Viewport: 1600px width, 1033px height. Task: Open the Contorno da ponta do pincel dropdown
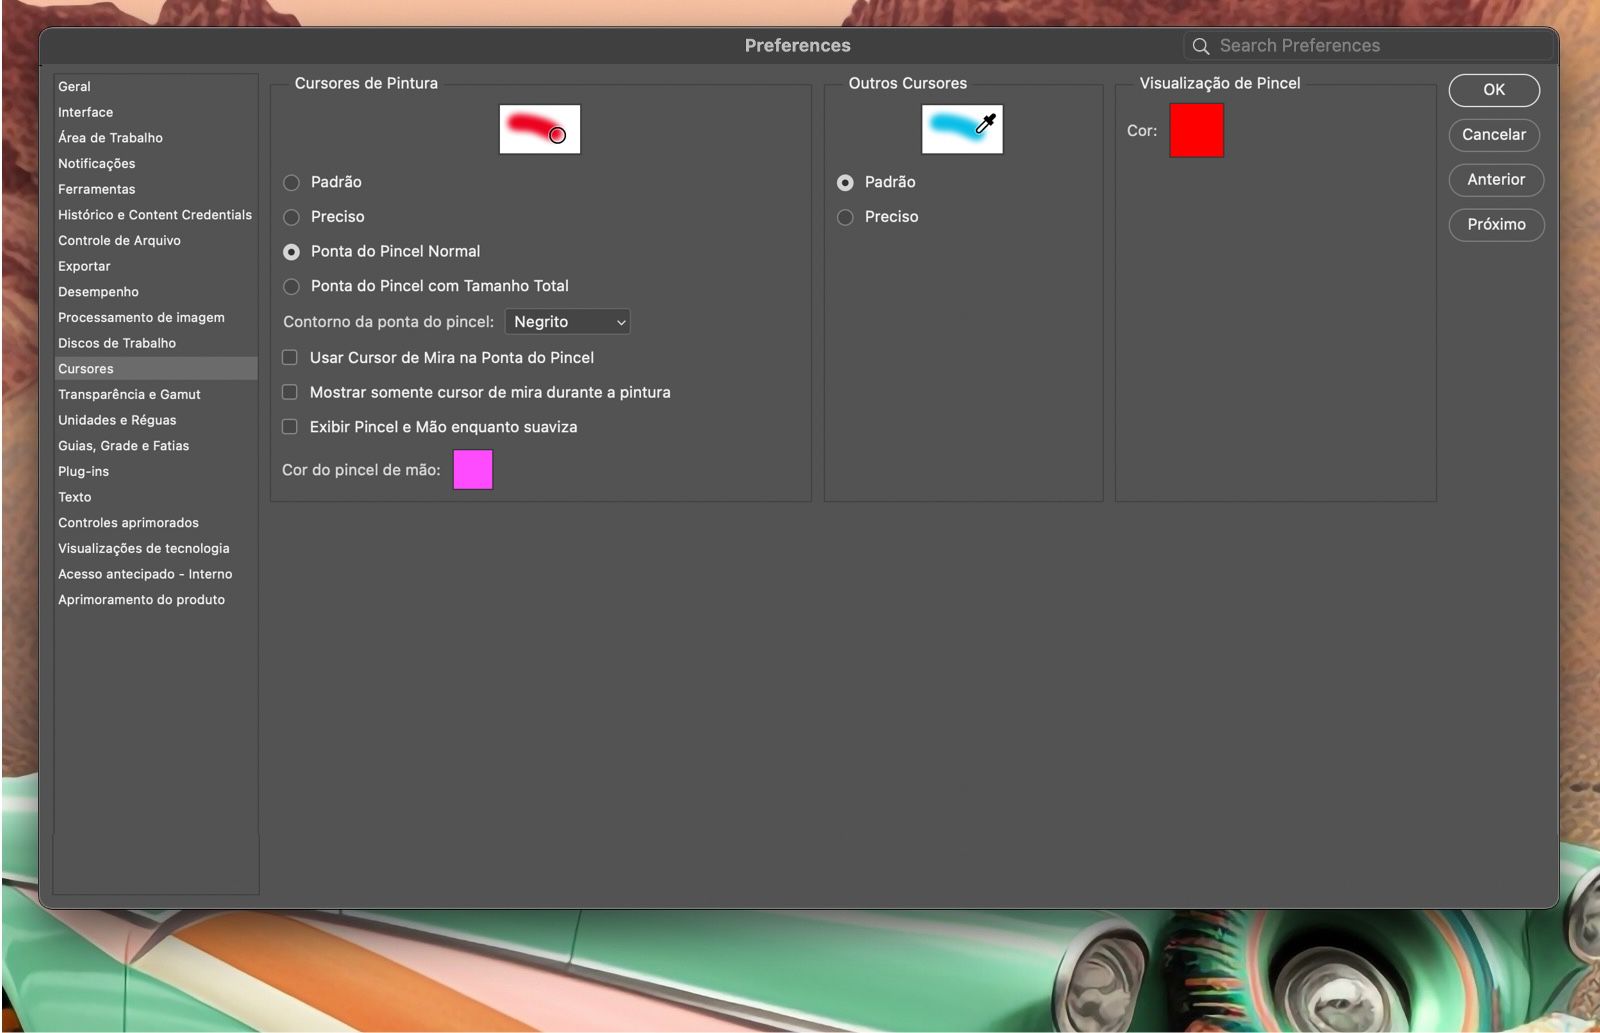[567, 321]
